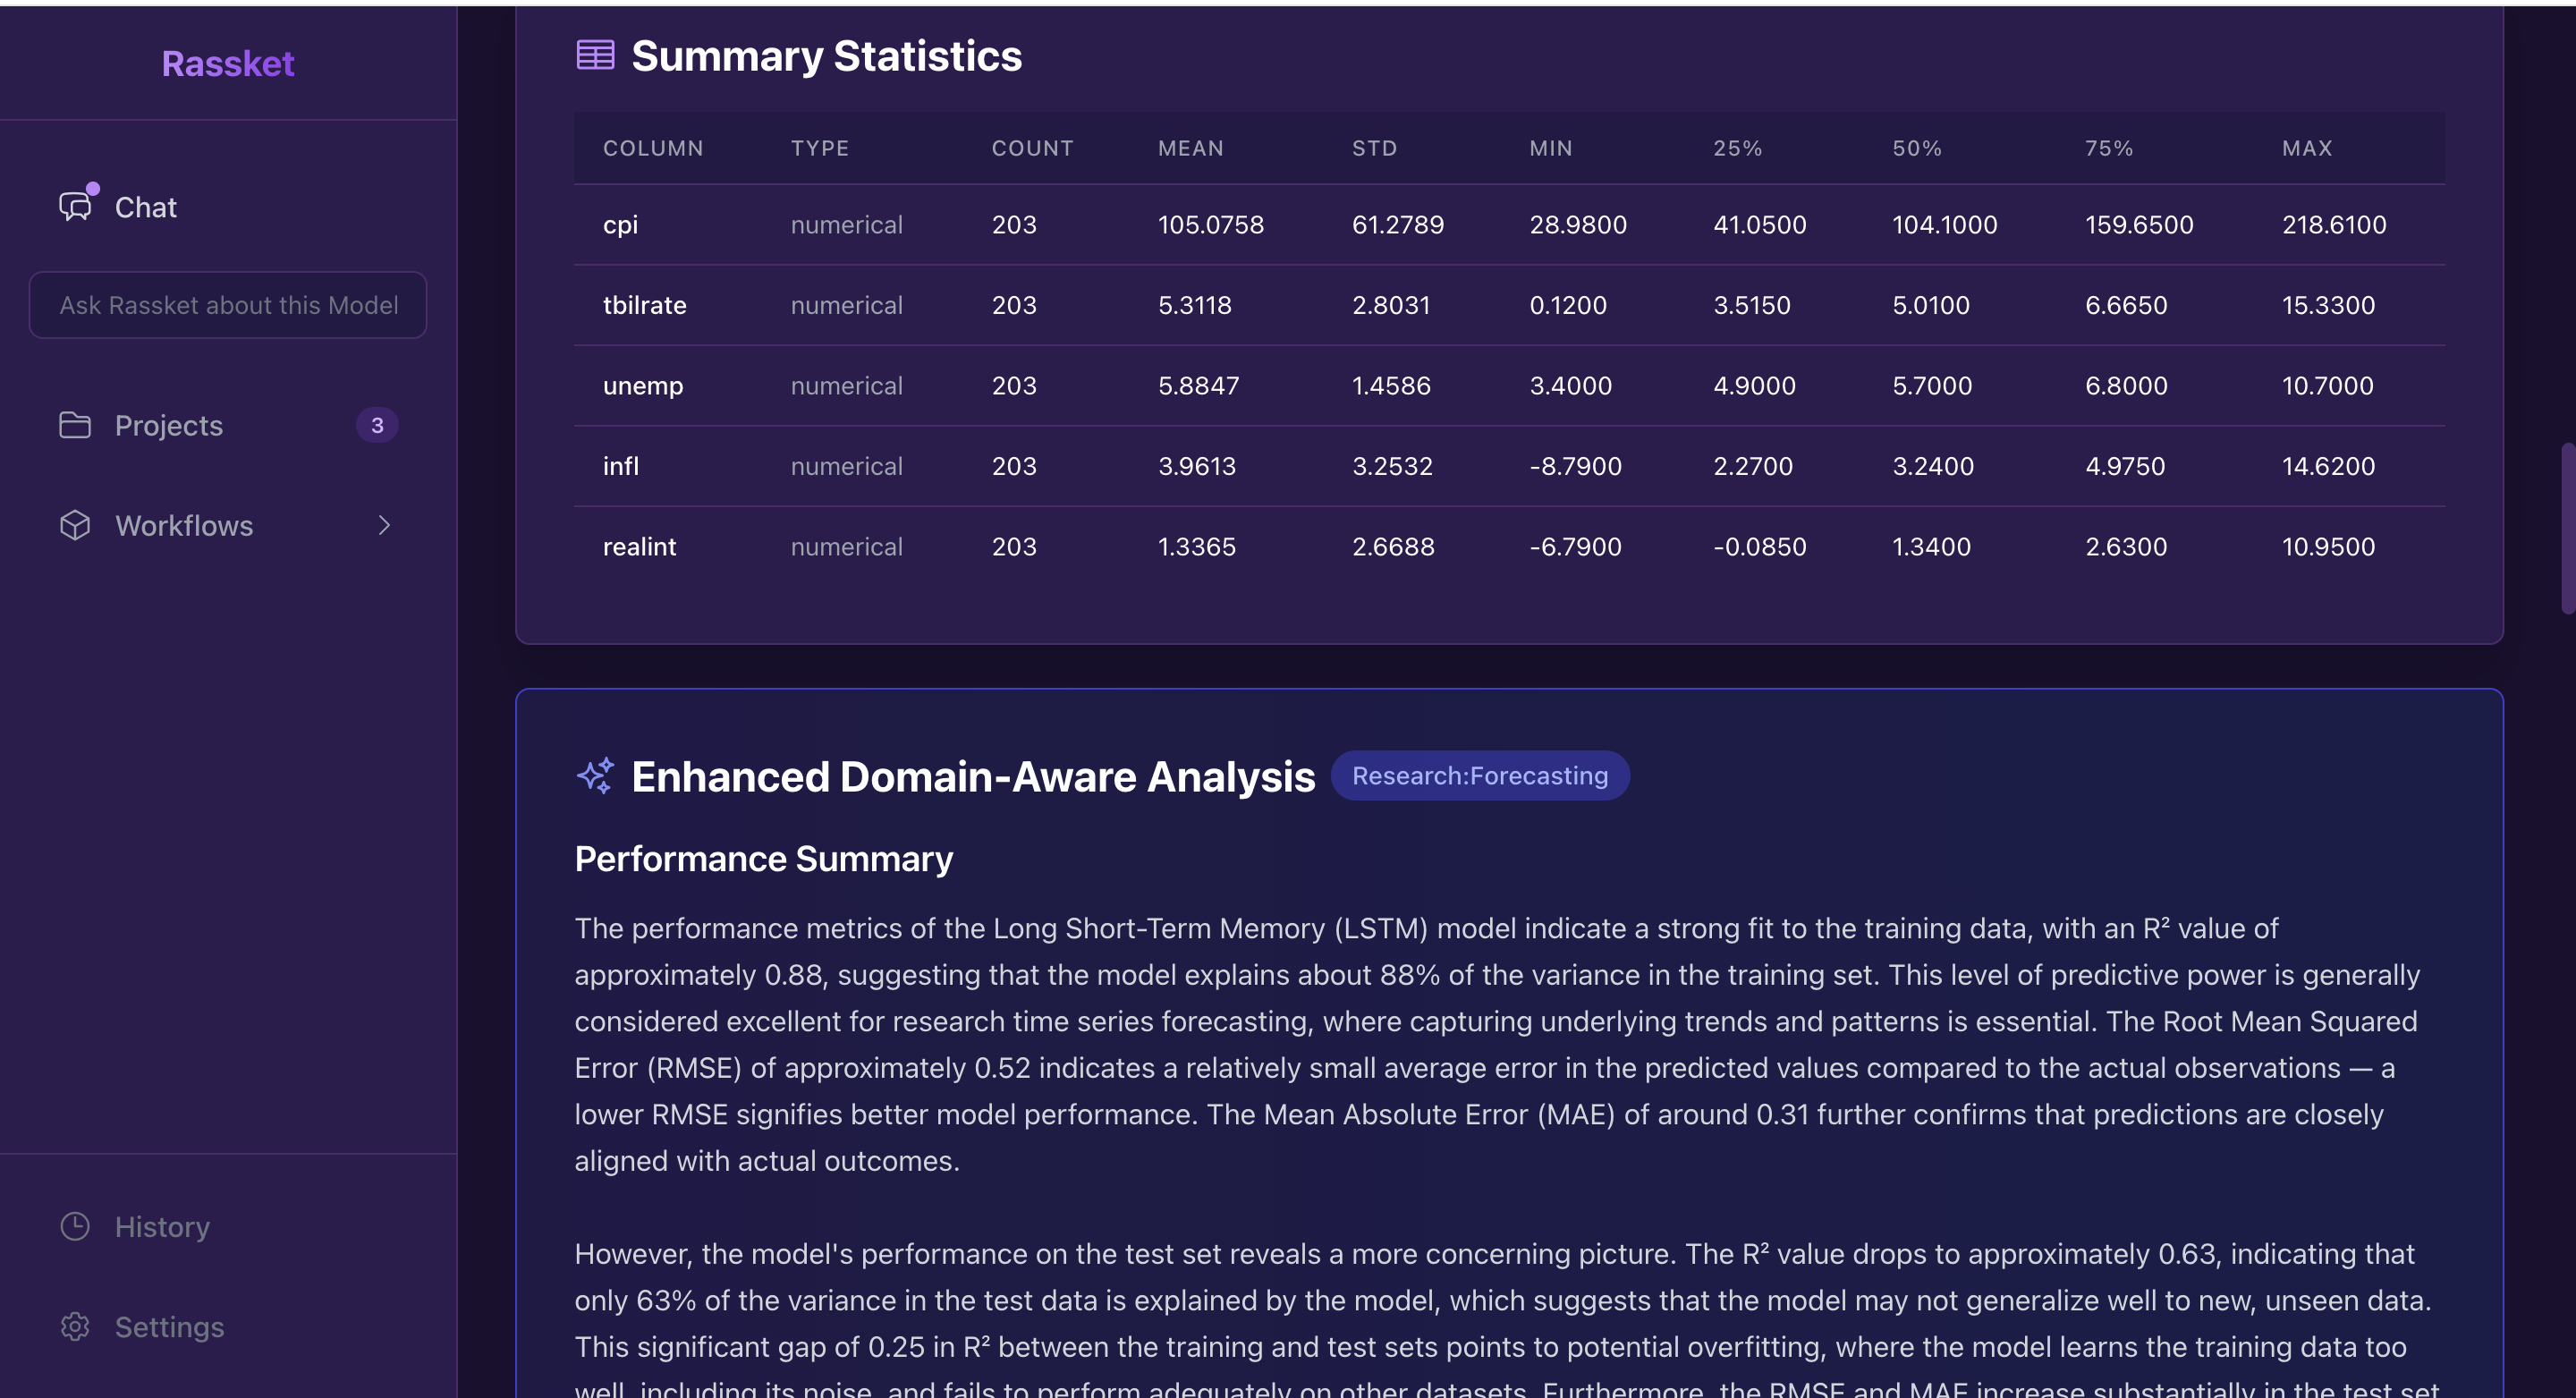
Task: Click the sparkles icon beside Enhanced Domain-Aware Analysis
Action: pyautogui.click(x=595, y=775)
